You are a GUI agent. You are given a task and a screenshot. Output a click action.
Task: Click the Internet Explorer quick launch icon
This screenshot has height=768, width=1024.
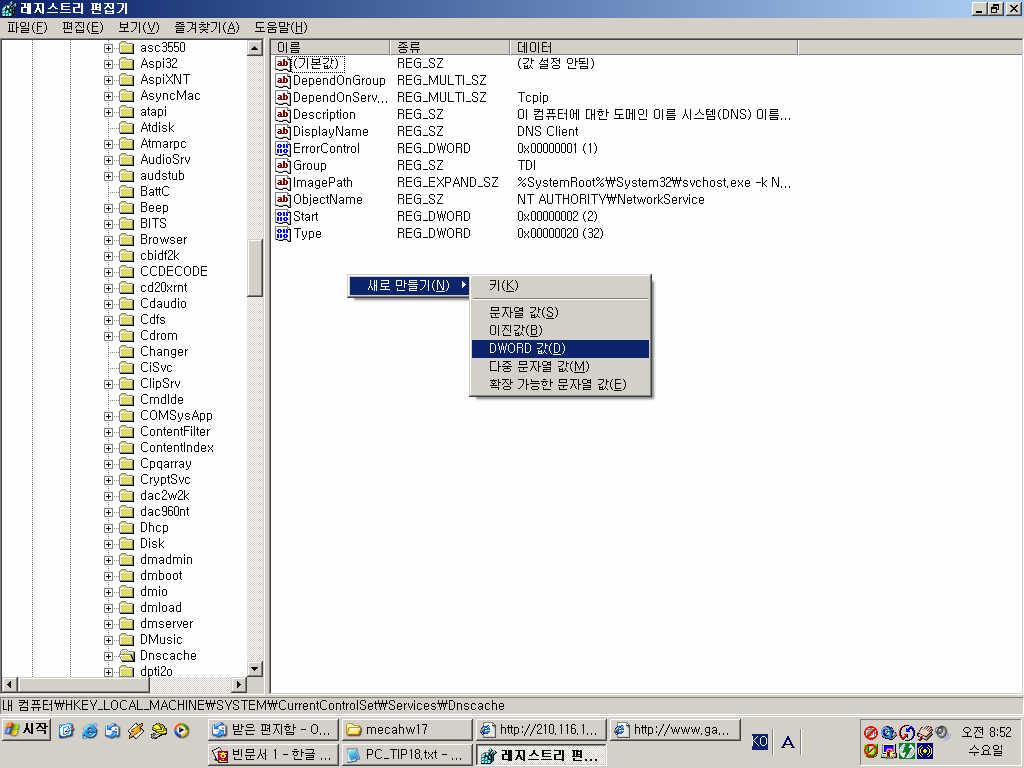(x=90, y=730)
